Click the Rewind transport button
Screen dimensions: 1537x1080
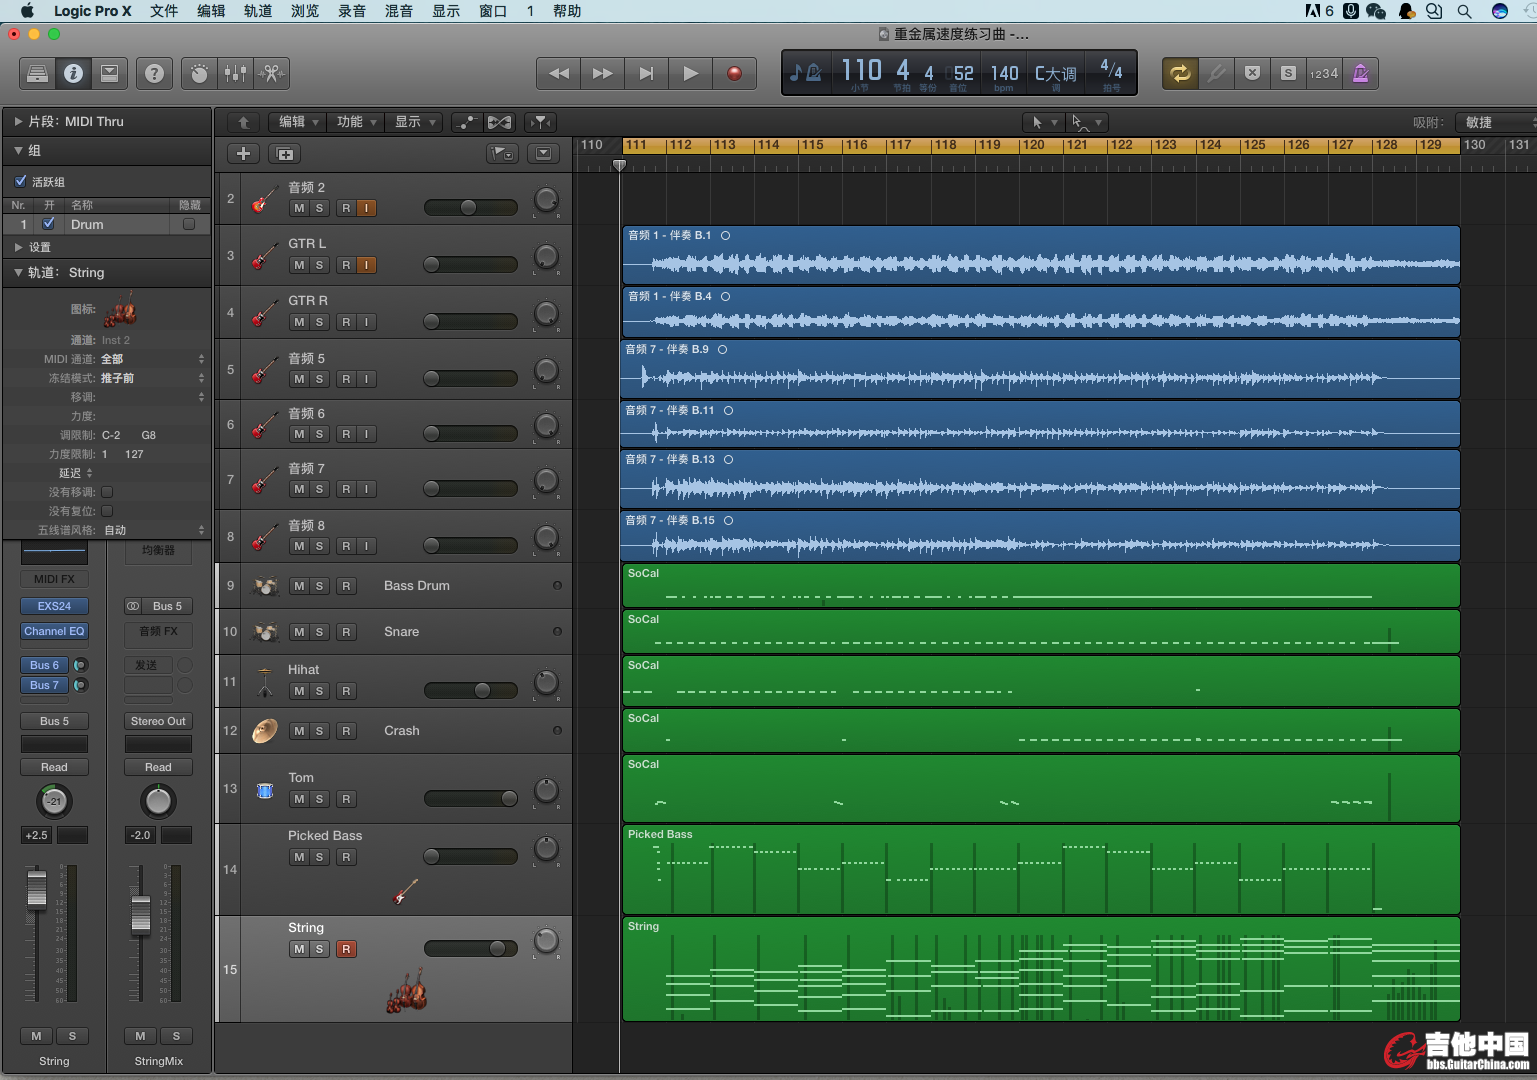click(558, 73)
